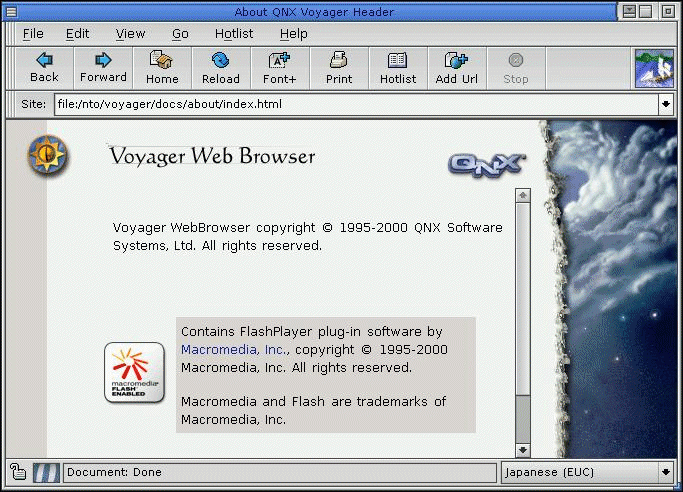
Task: Open the Go menu
Action: pyautogui.click(x=180, y=34)
